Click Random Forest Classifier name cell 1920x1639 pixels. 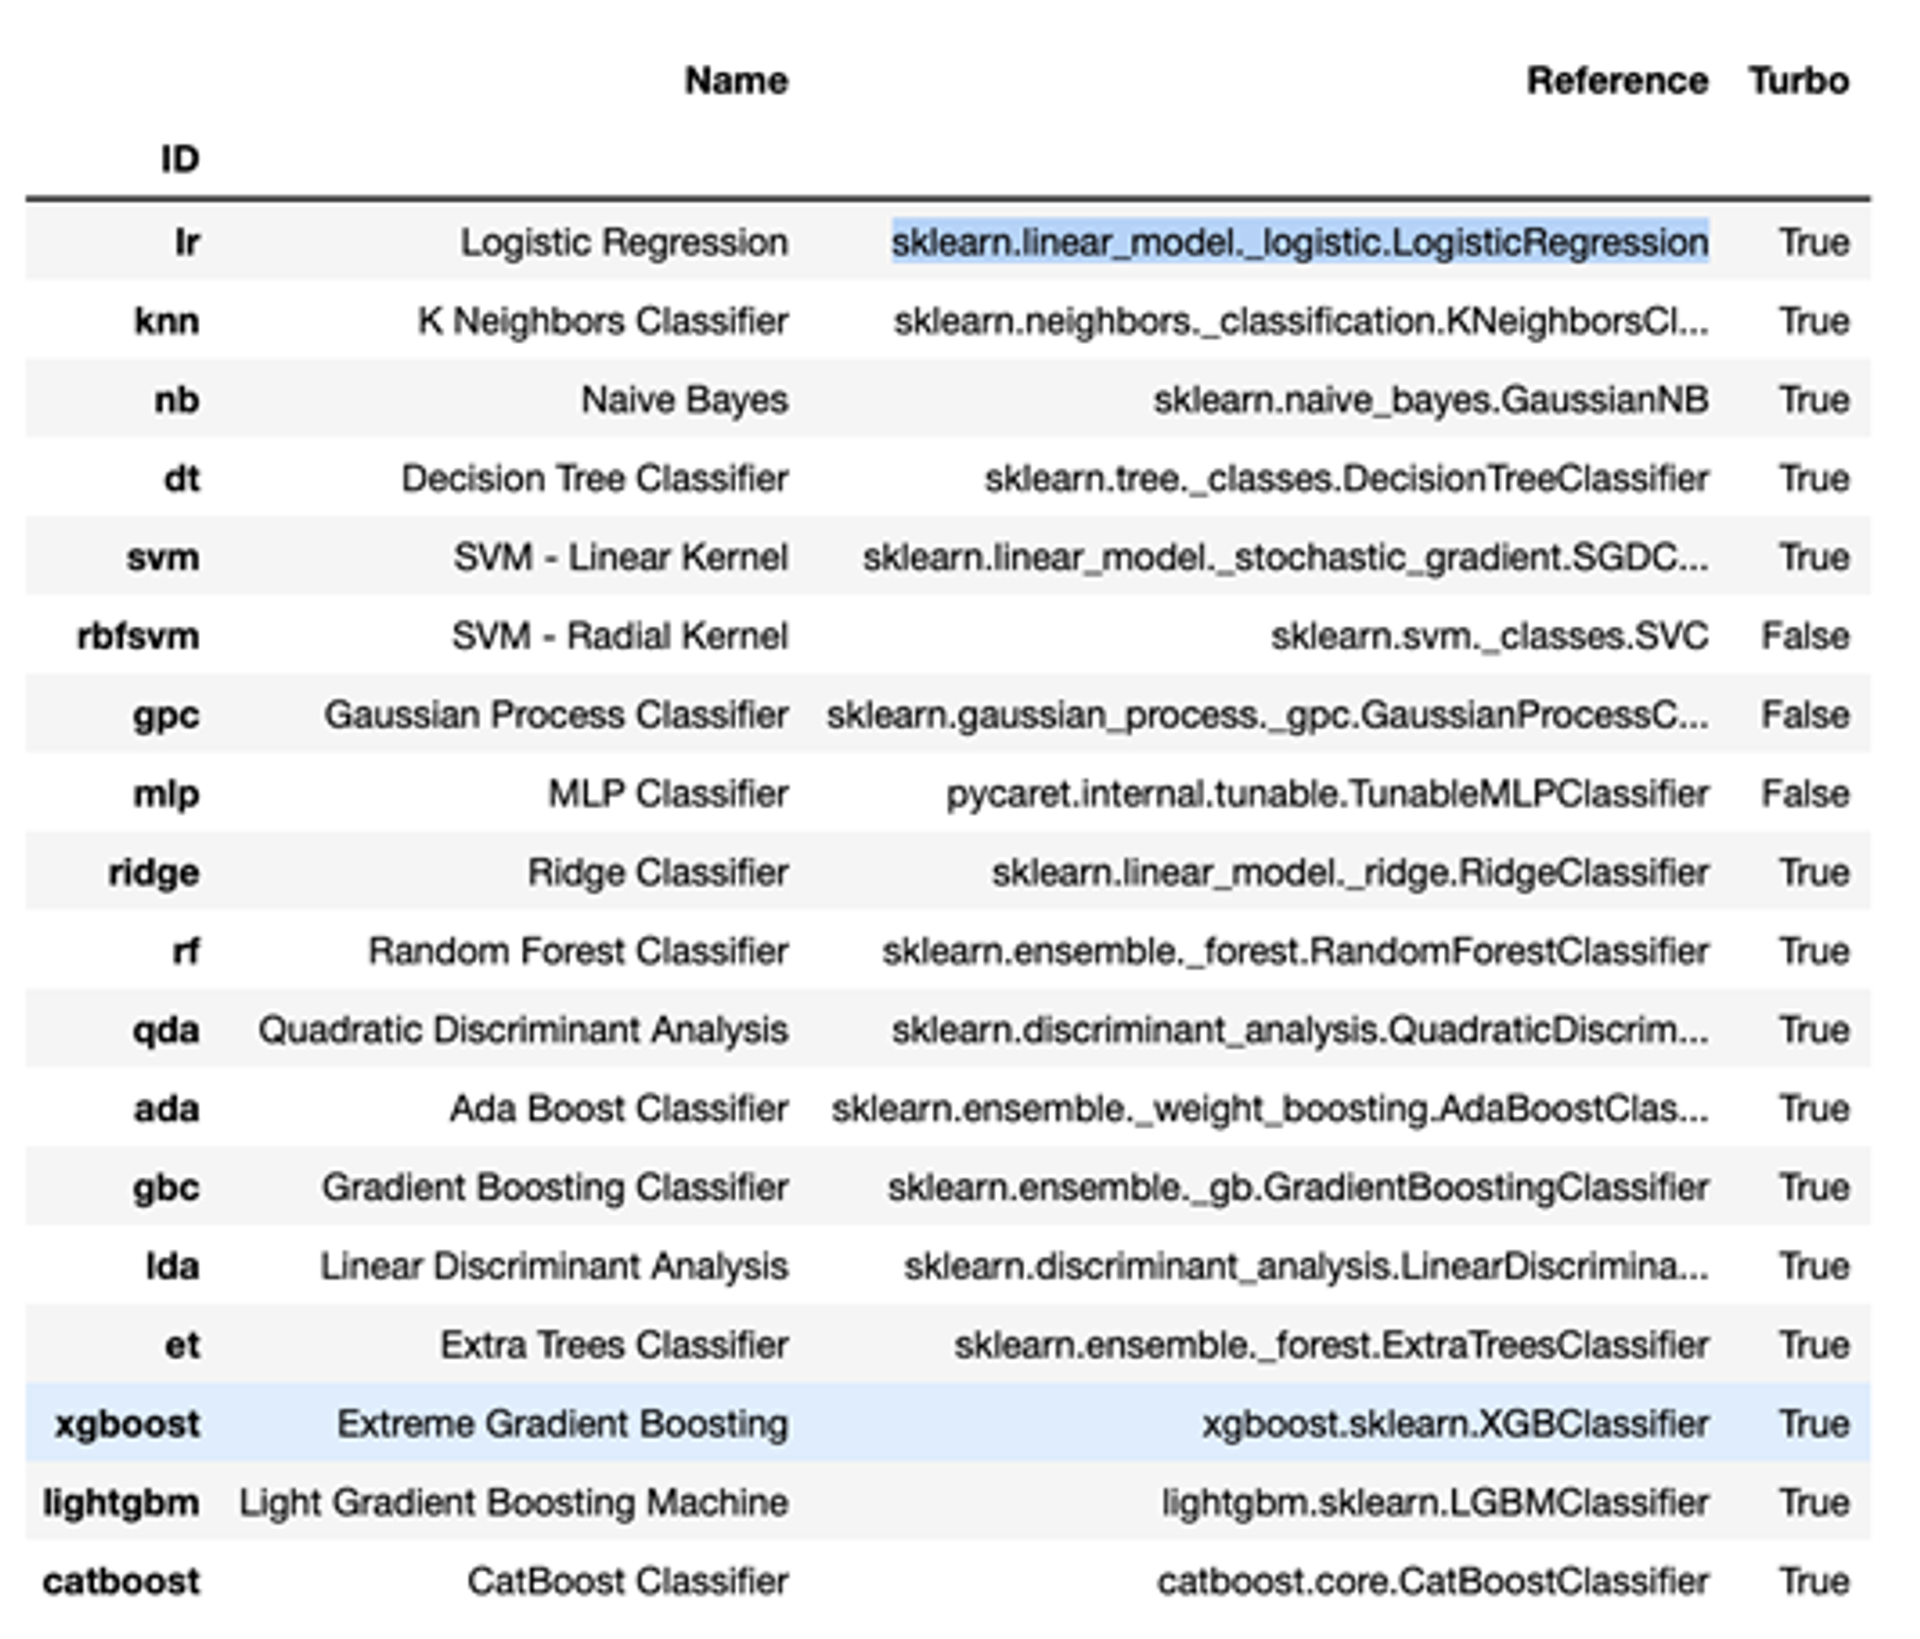point(578,952)
